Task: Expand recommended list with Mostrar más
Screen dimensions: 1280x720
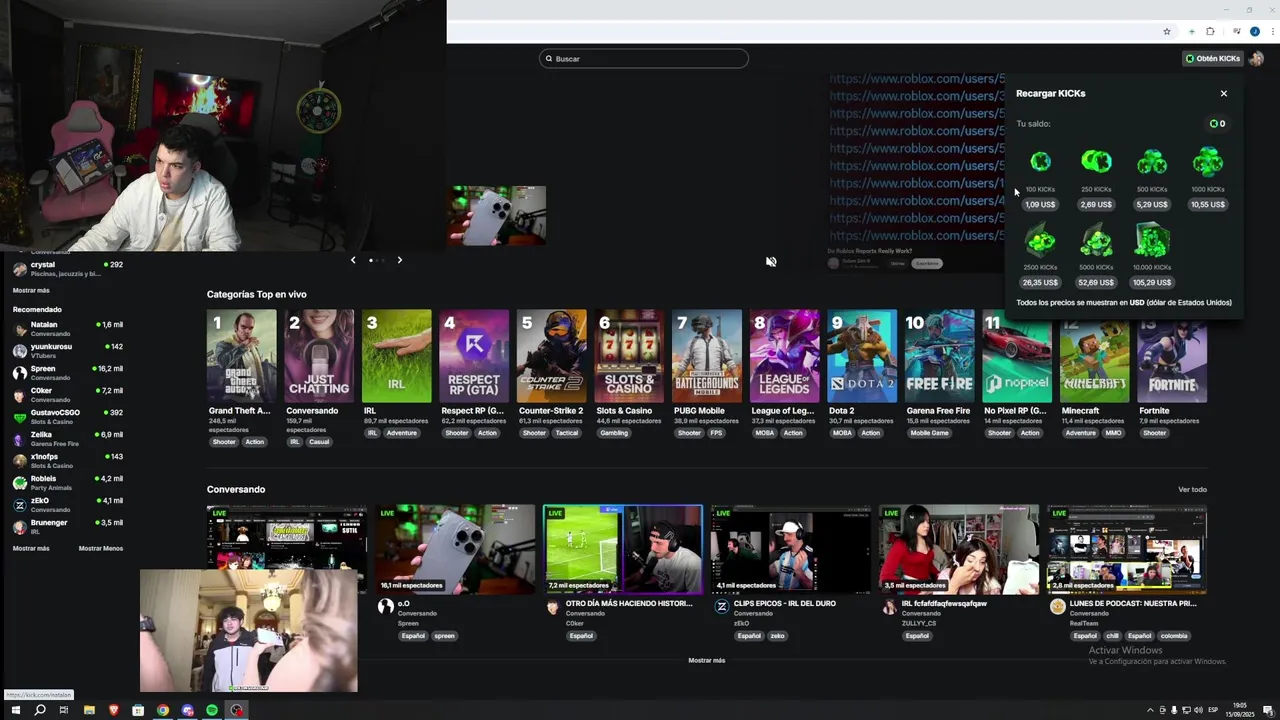Action: coord(31,548)
